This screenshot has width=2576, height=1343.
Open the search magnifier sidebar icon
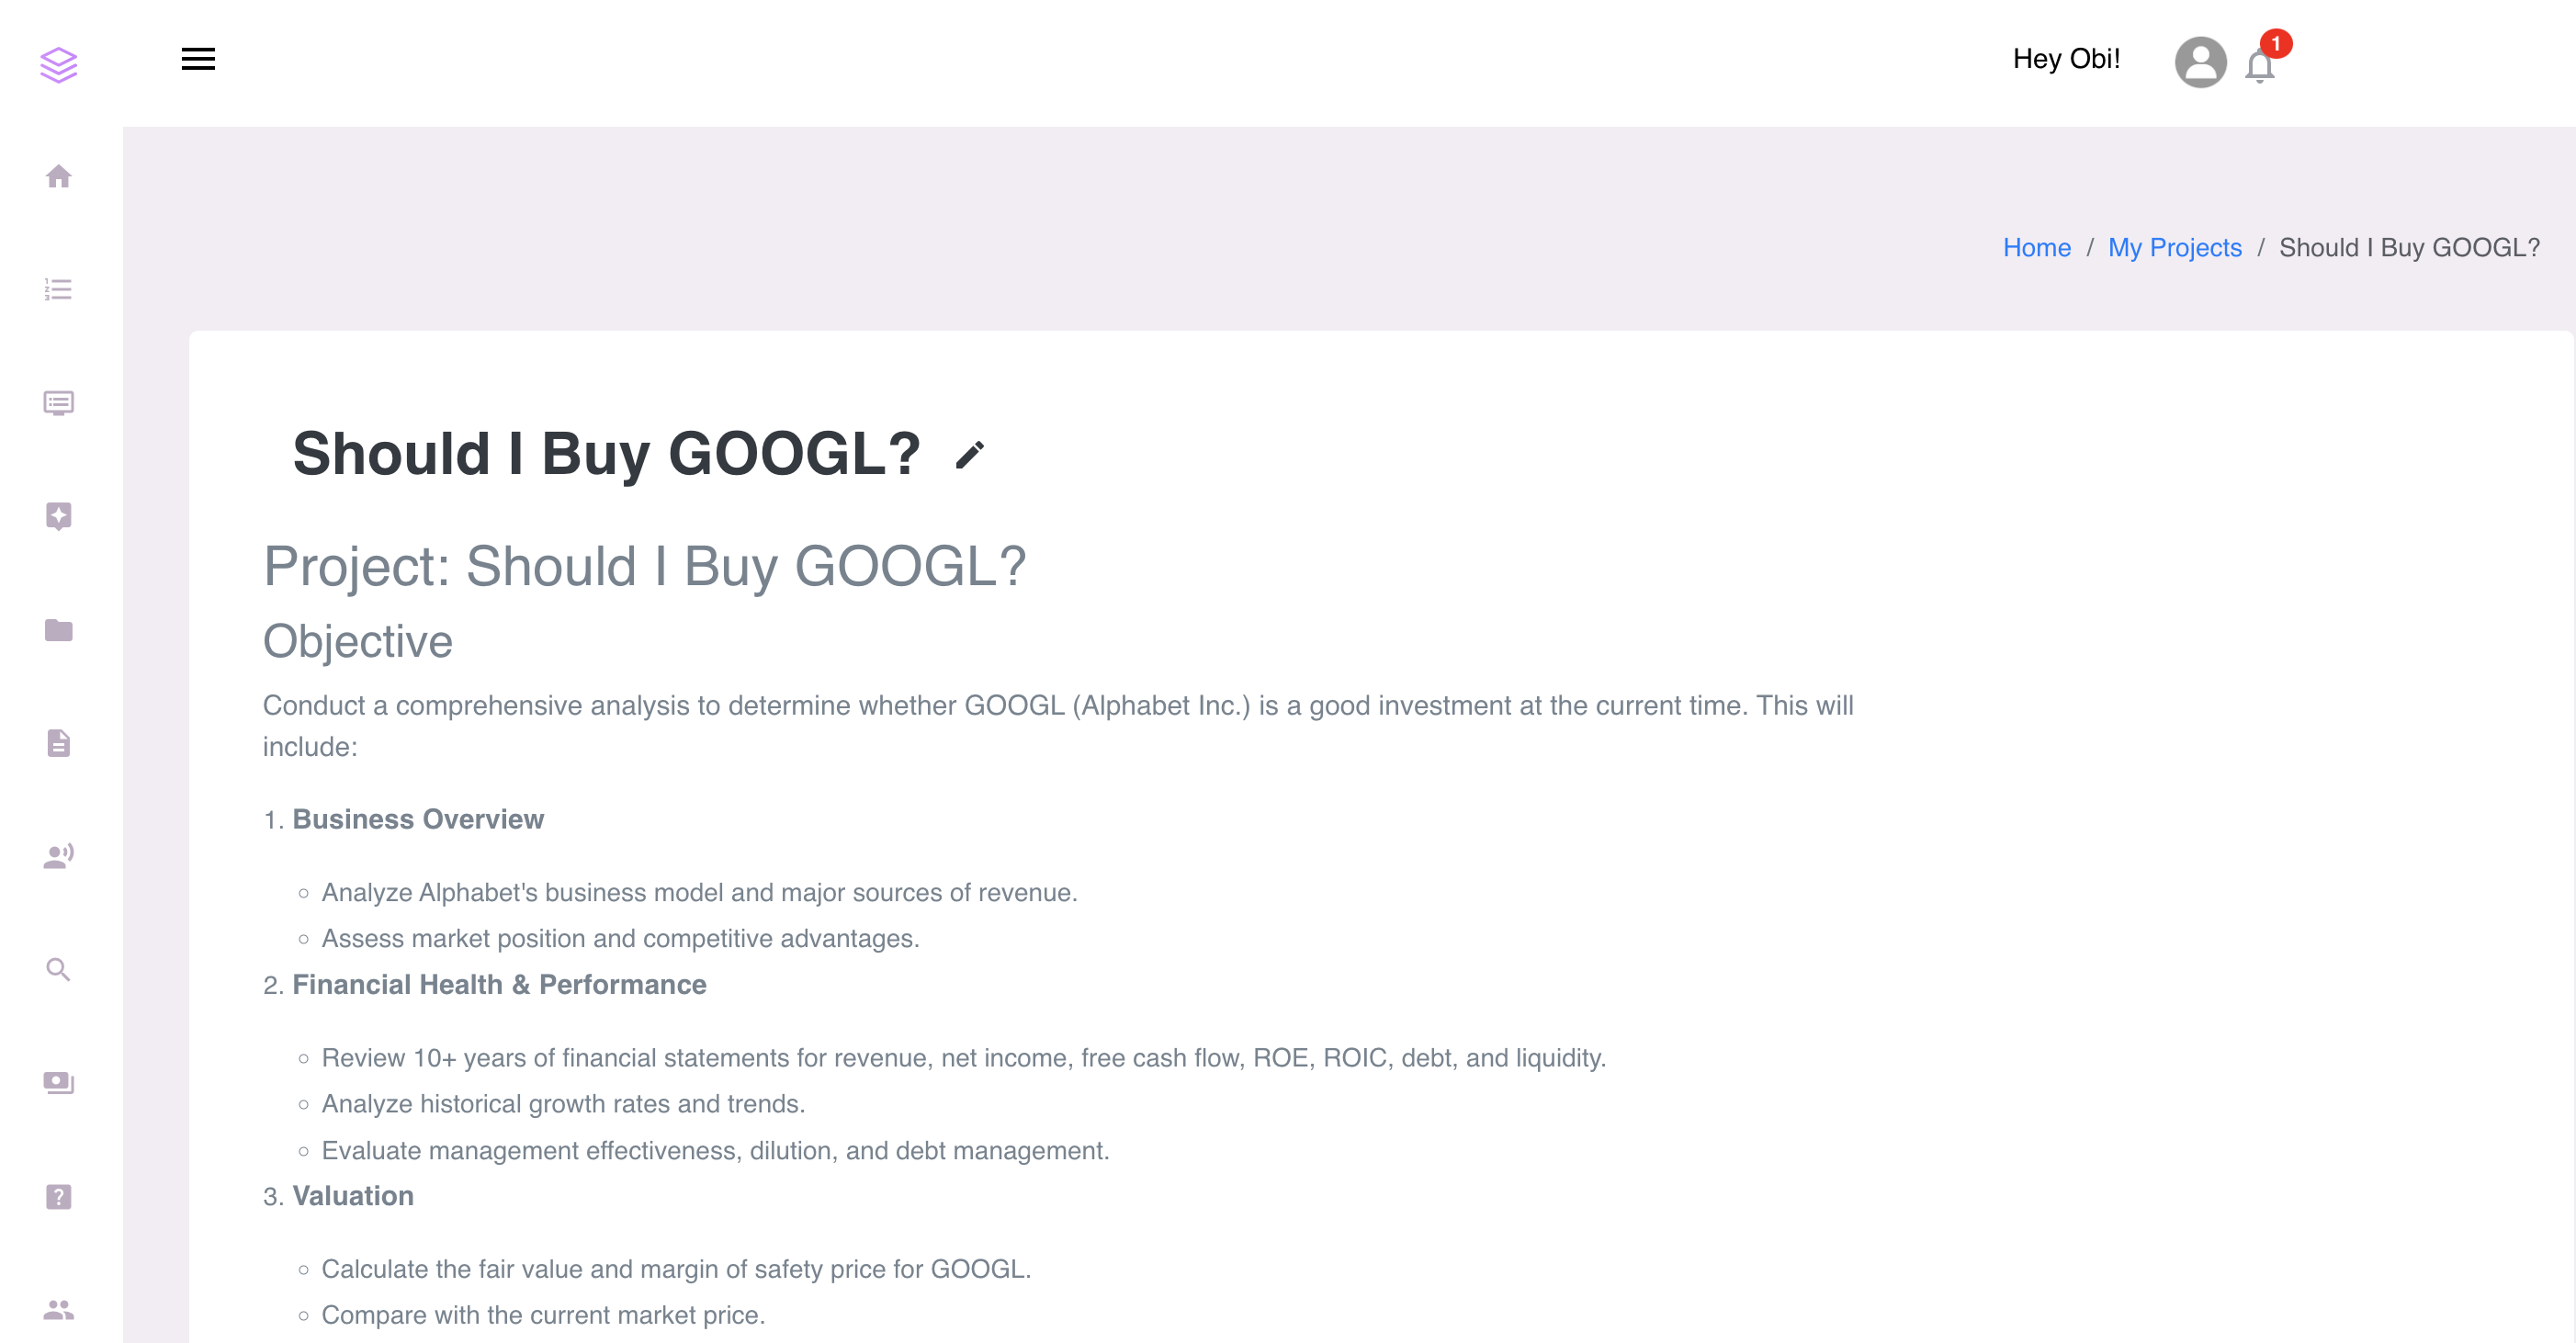coord(59,969)
